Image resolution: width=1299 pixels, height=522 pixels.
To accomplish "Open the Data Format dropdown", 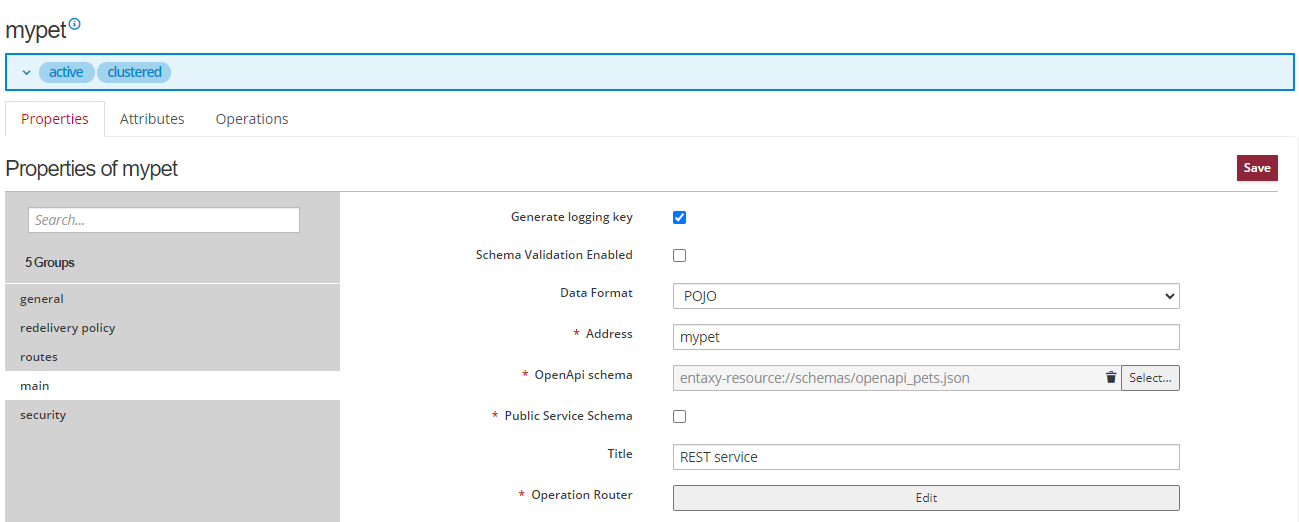I will point(925,296).
